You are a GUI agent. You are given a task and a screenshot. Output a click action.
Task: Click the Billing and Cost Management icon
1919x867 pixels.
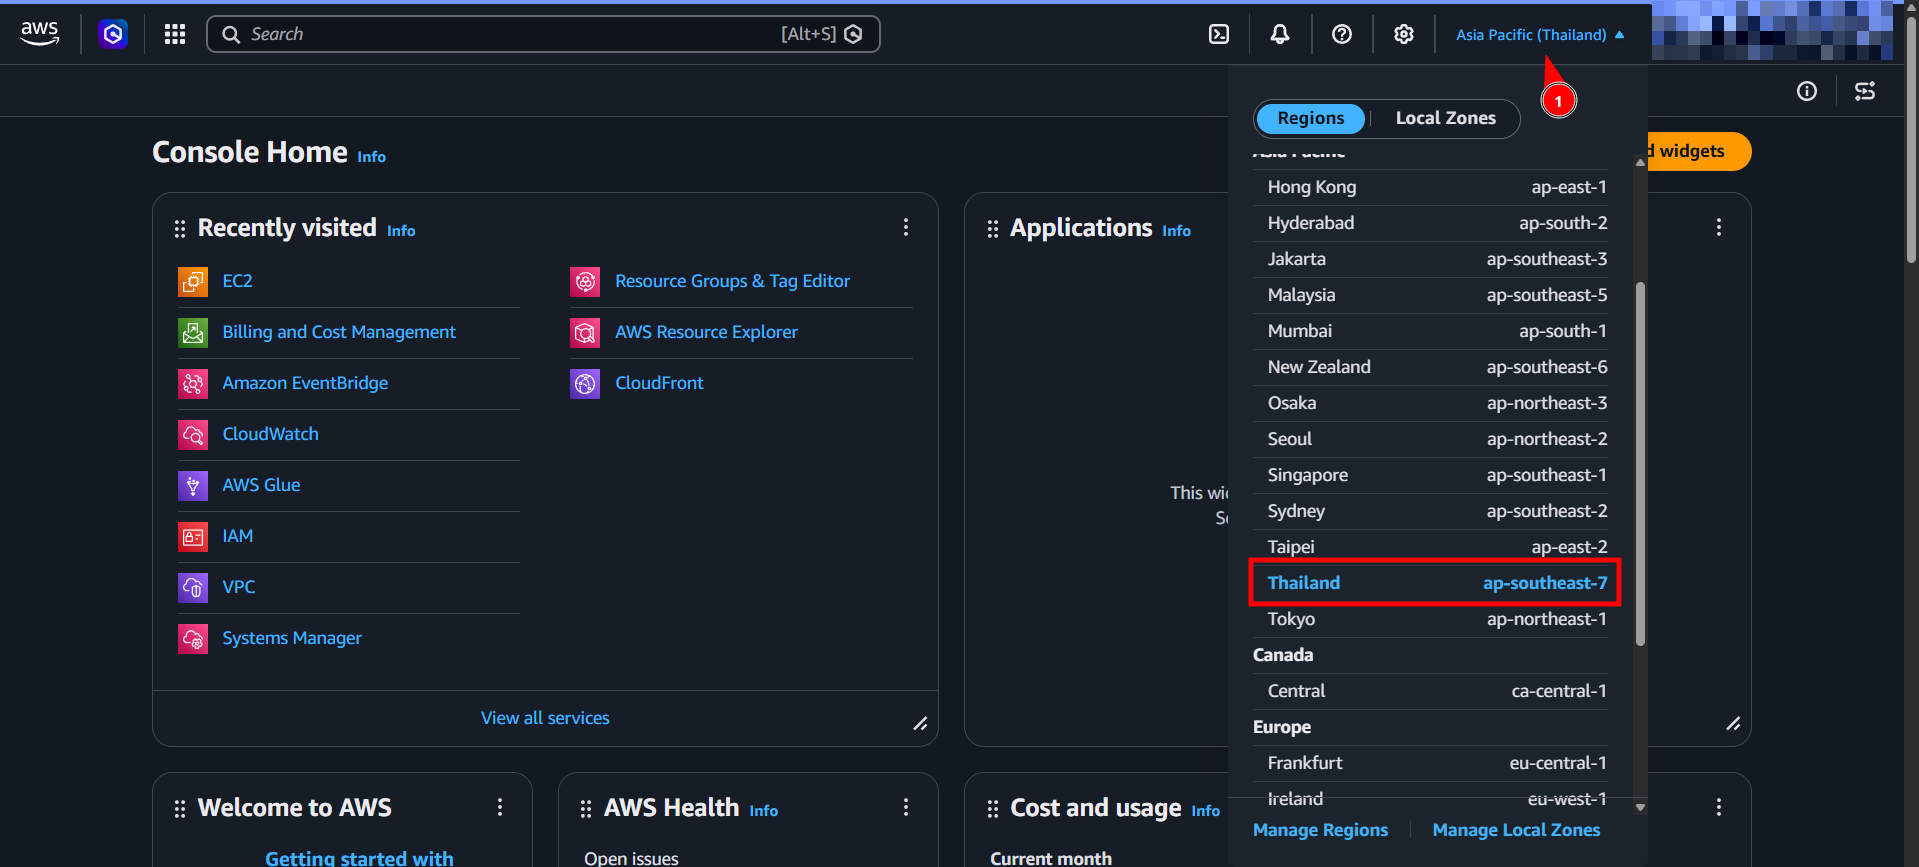(x=193, y=333)
